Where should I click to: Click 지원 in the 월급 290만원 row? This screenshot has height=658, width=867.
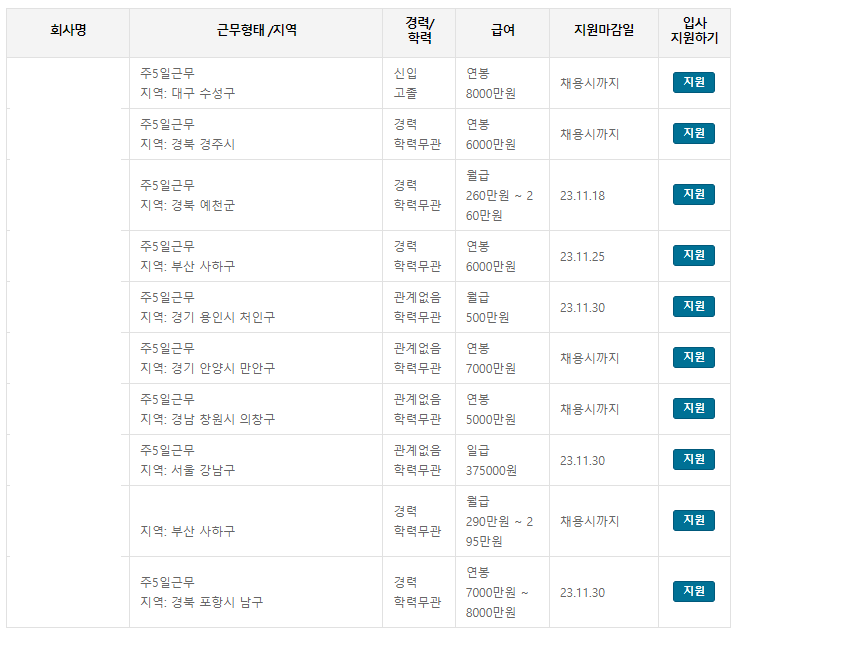pos(693,520)
